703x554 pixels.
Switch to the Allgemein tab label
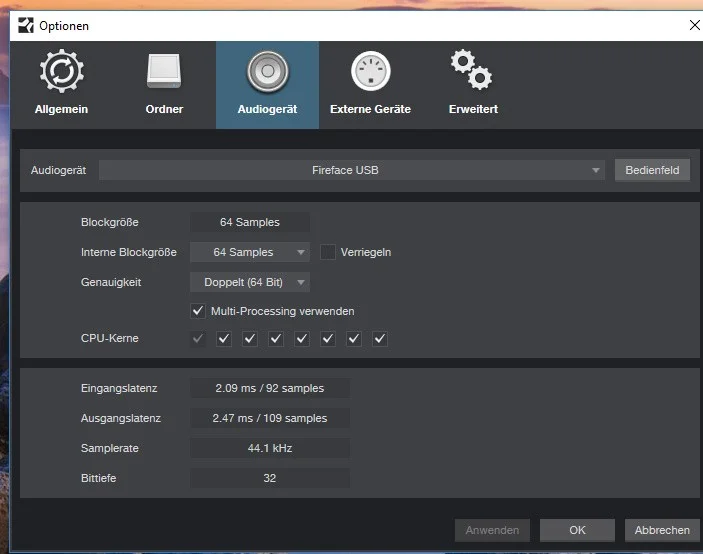[61, 109]
